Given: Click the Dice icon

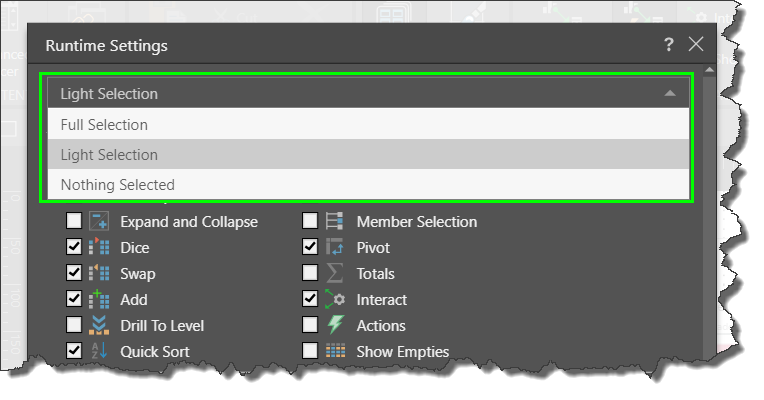Looking at the screenshot, I should [98, 248].
